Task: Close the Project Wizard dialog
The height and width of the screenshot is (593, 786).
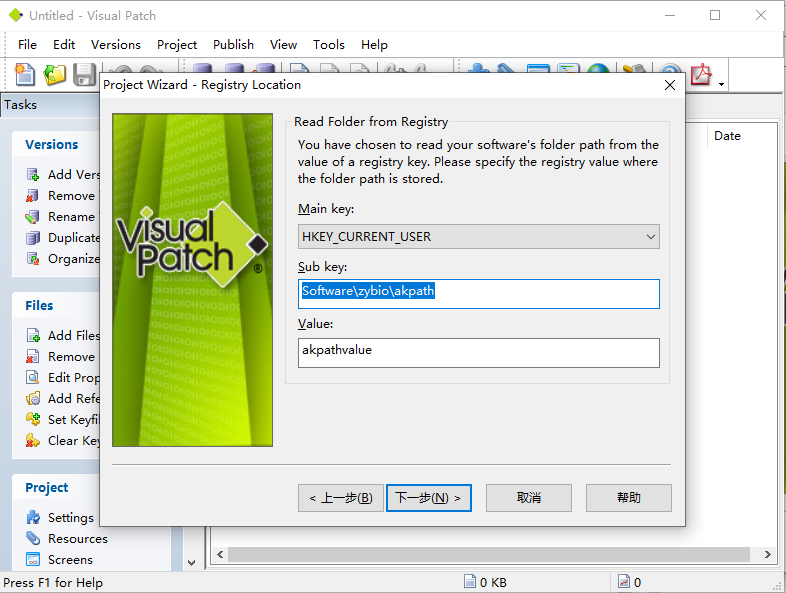Action: (x=670, y=85)
